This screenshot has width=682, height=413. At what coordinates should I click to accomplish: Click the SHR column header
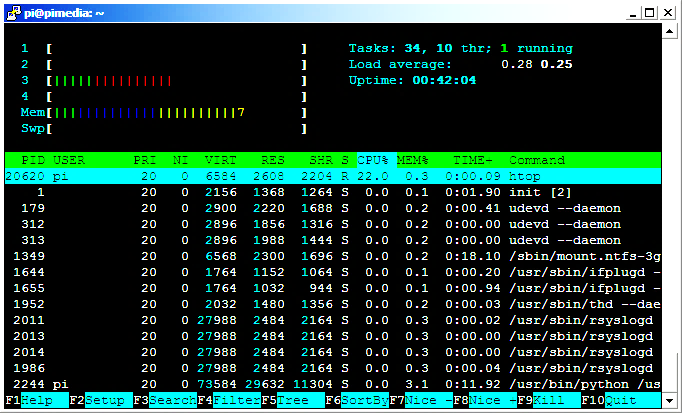tap(321, 160)
